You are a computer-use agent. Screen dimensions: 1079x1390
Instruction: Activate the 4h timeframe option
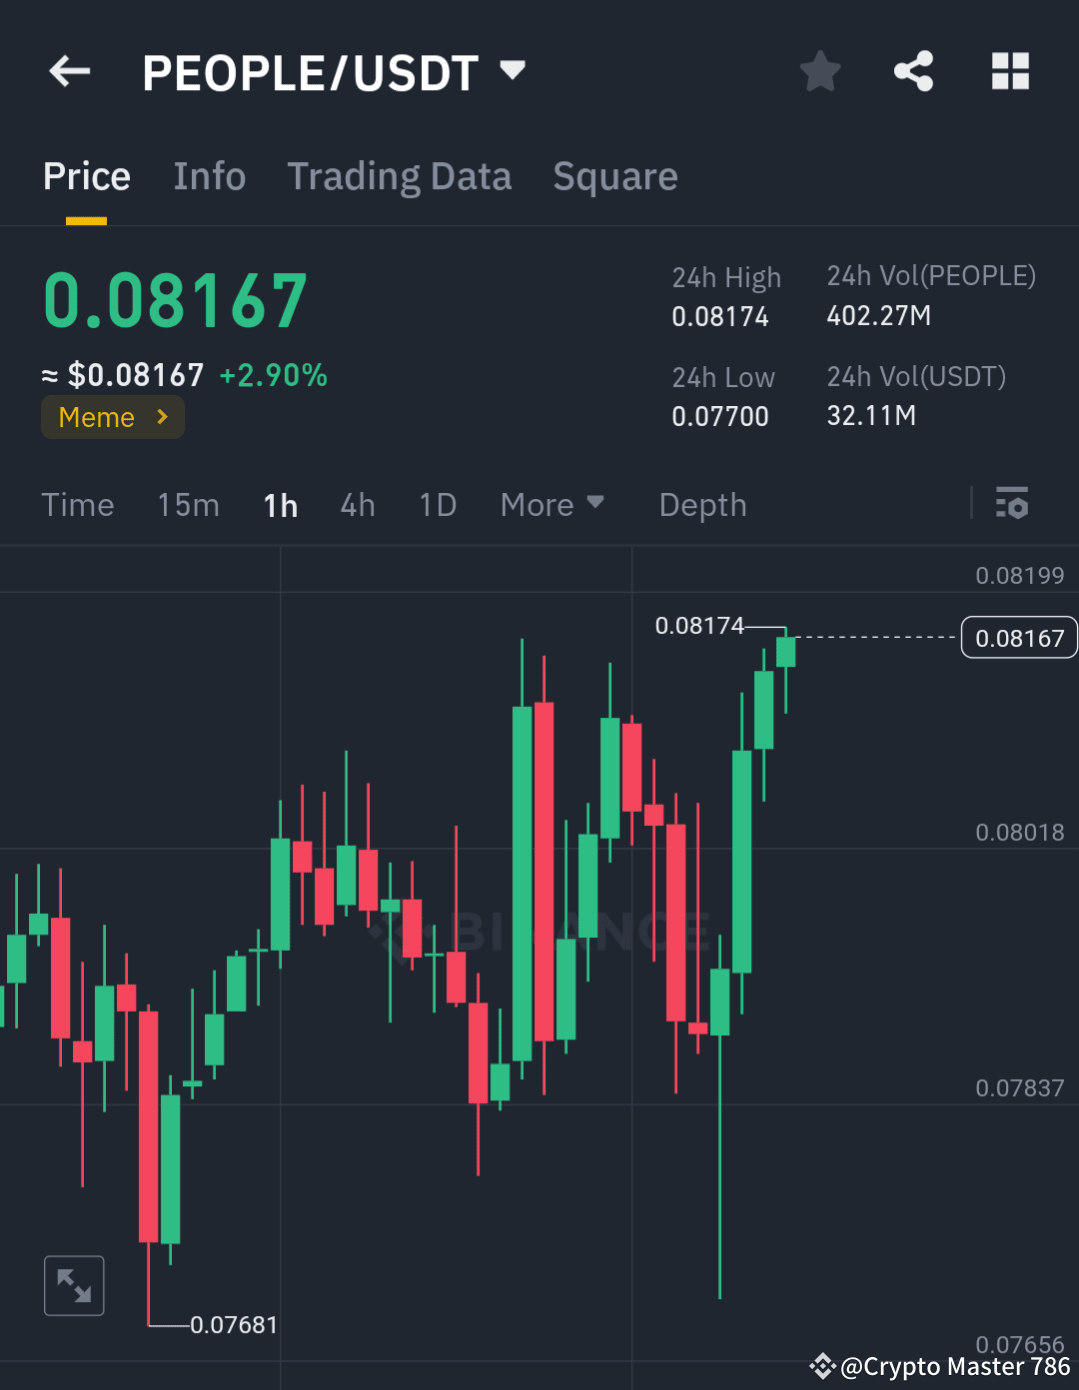point(357,505)
